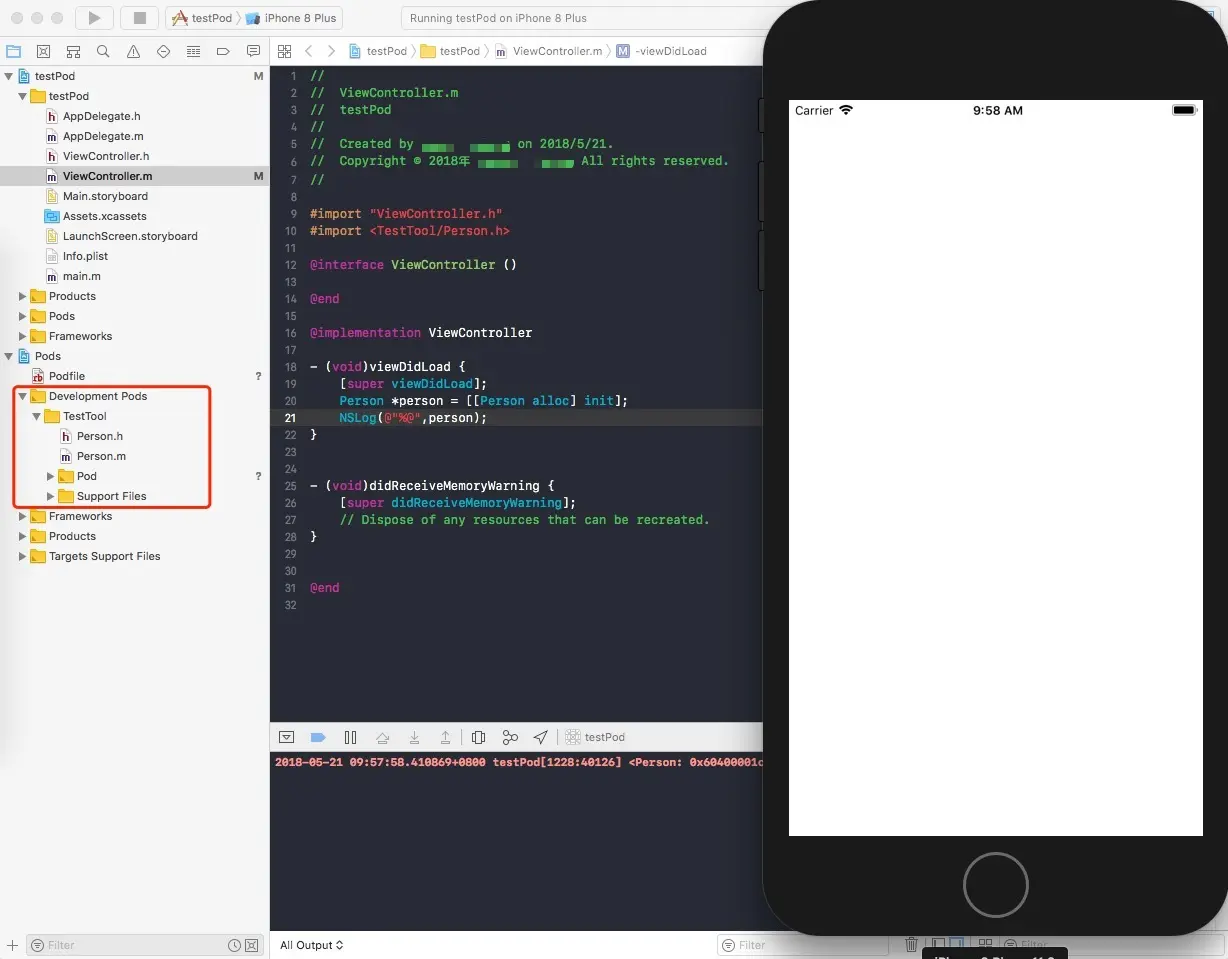This screenshot has width=1228, height=959.
Task: Choose the iPhone 8 Plus destination
Action: 292,18
